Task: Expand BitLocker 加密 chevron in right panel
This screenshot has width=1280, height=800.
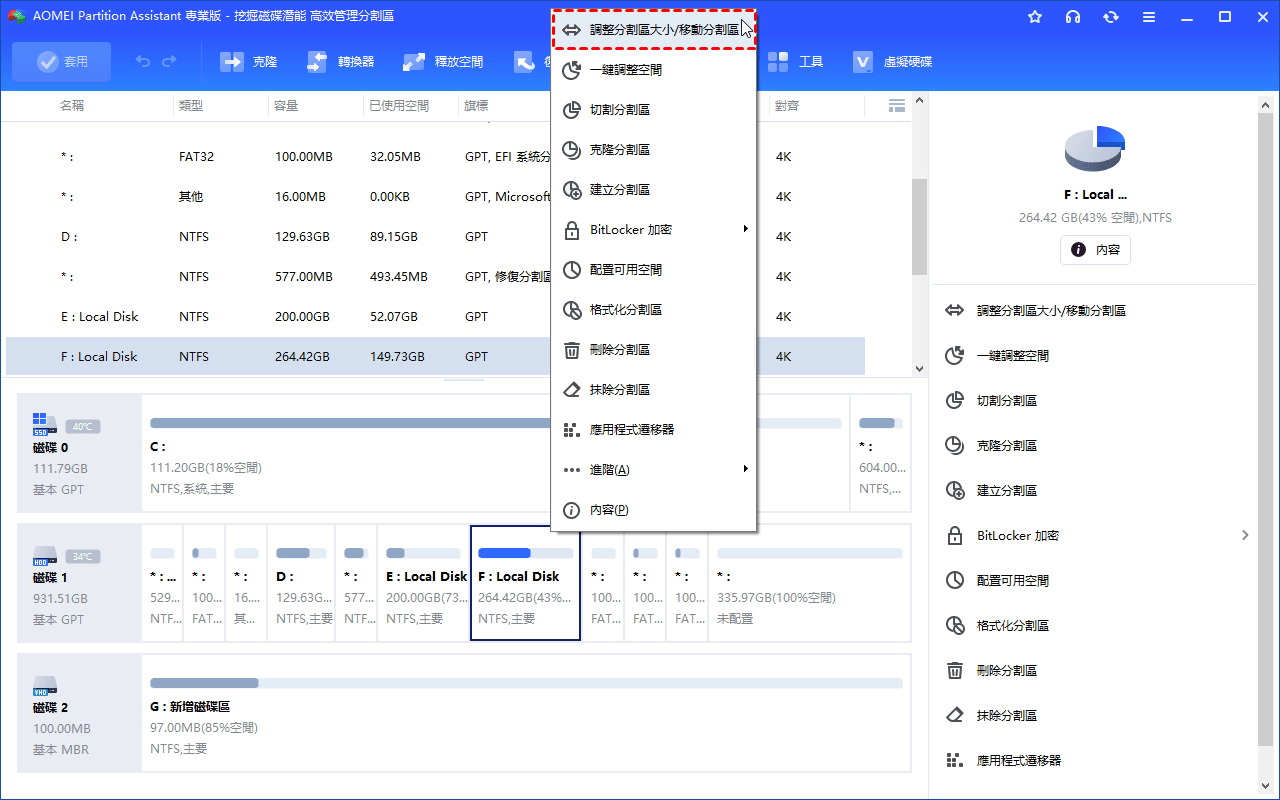Action: point(1245,536)
